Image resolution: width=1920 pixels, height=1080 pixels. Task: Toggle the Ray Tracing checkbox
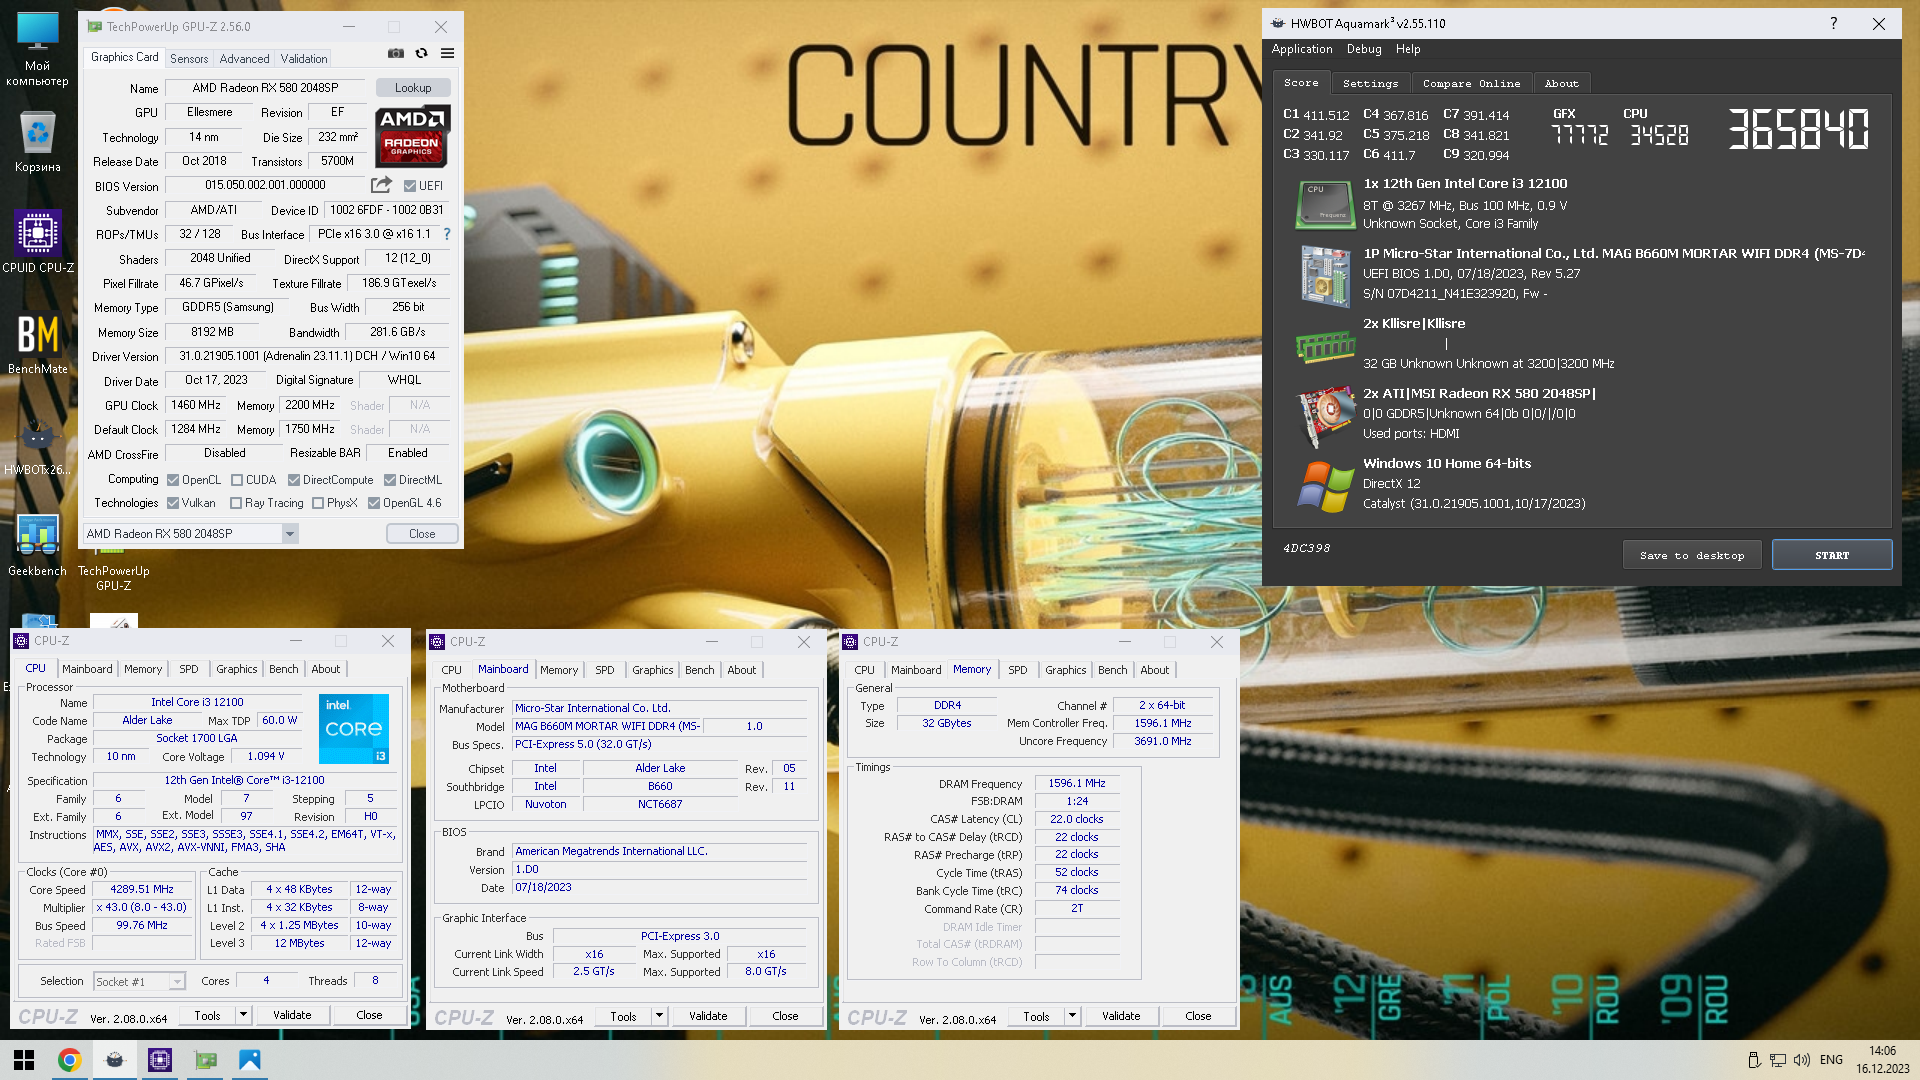click(x=236, y=503)
